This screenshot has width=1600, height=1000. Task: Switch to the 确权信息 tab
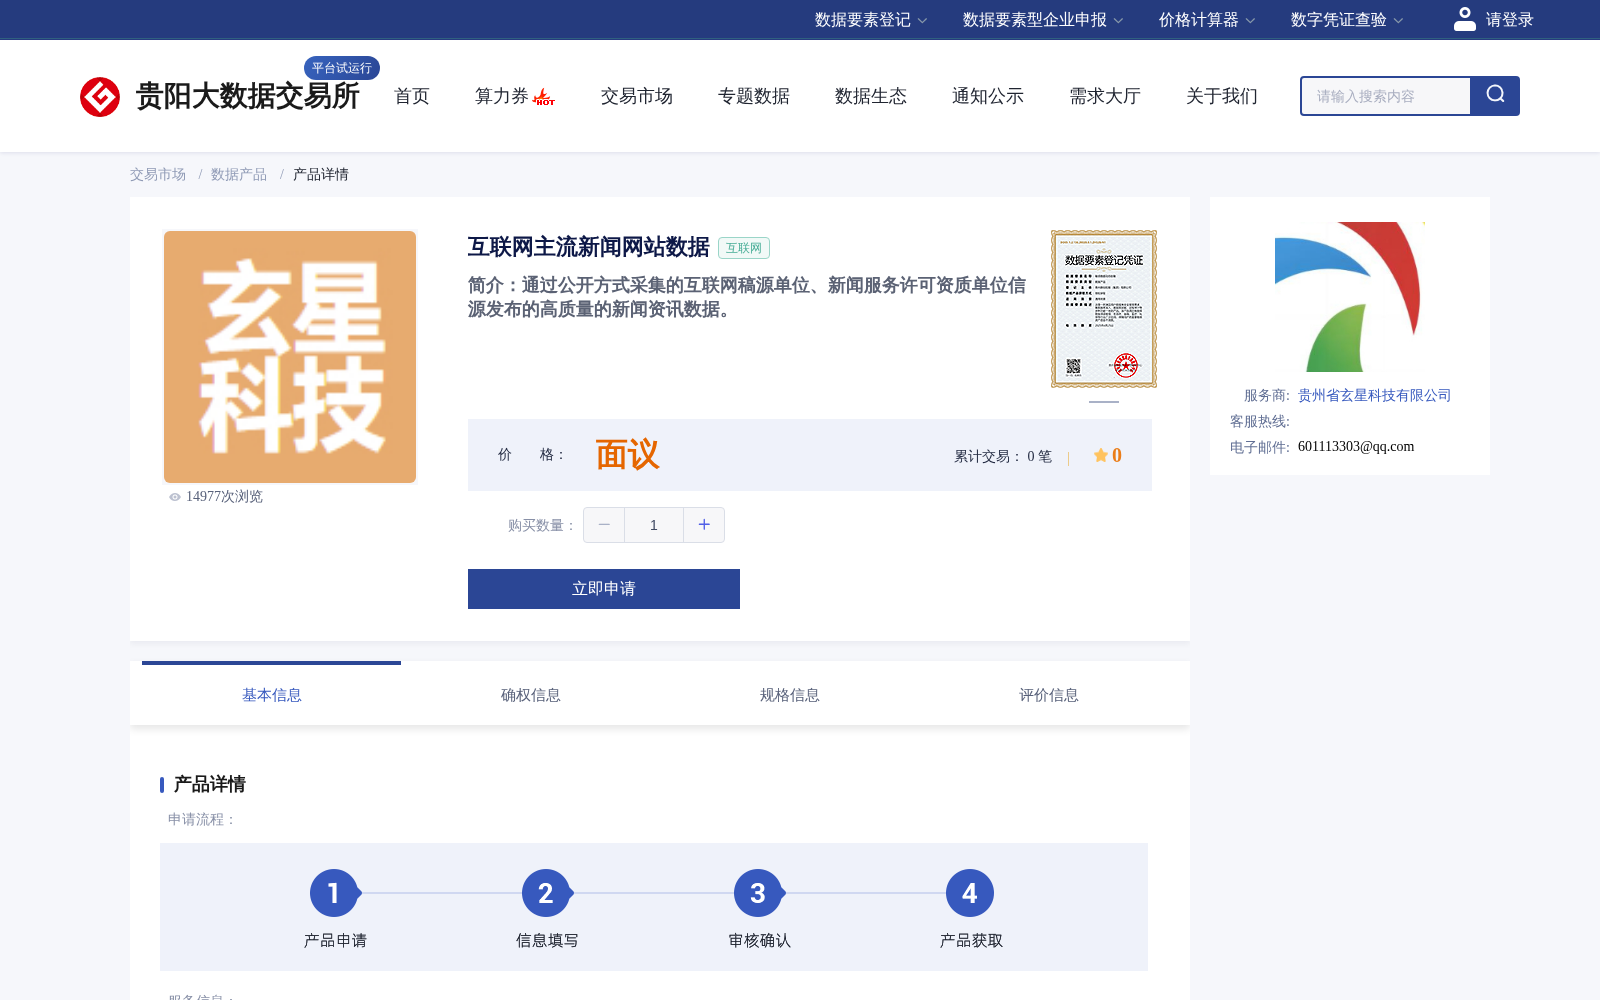coord(531,695)
